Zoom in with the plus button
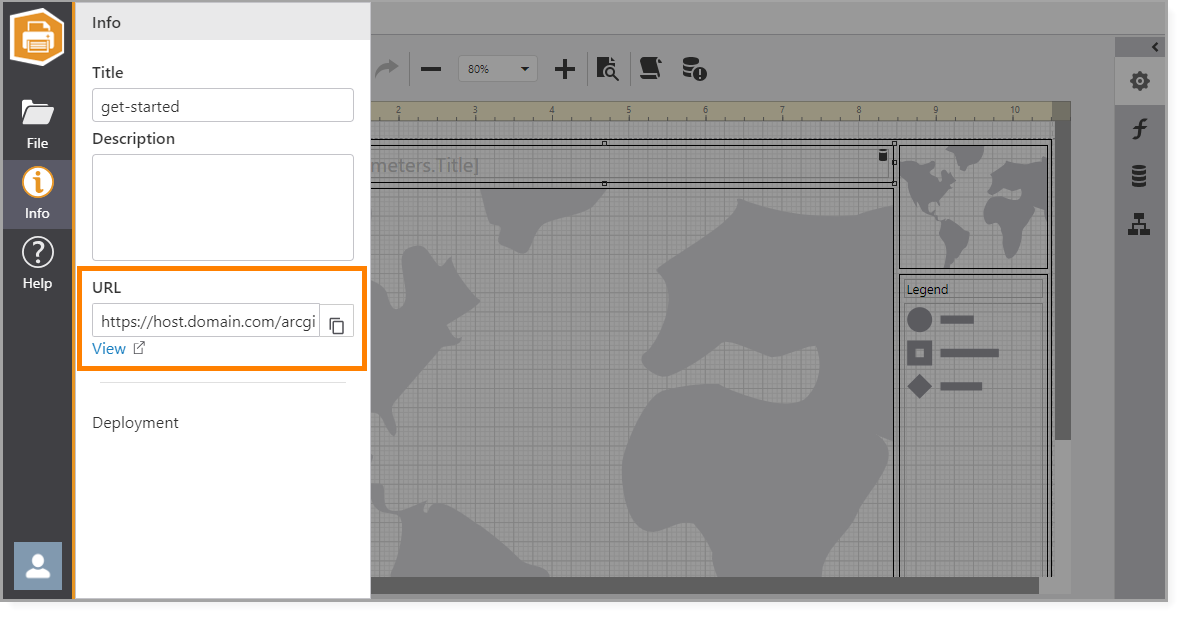 564,68
